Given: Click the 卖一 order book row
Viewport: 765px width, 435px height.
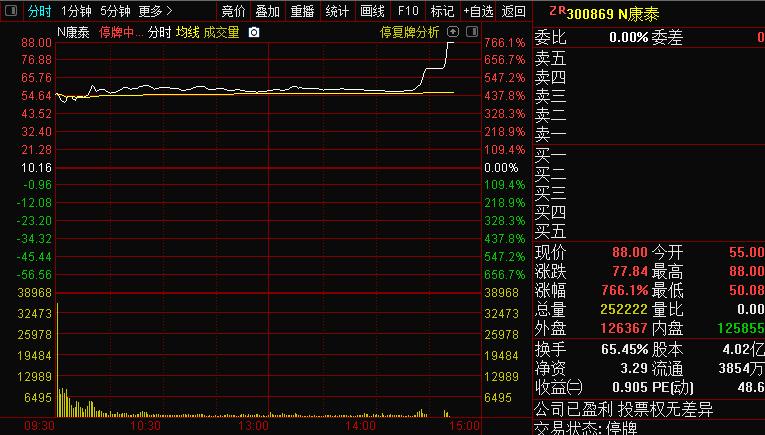Looking at the screenshot, I should click(x=649, y=134).
